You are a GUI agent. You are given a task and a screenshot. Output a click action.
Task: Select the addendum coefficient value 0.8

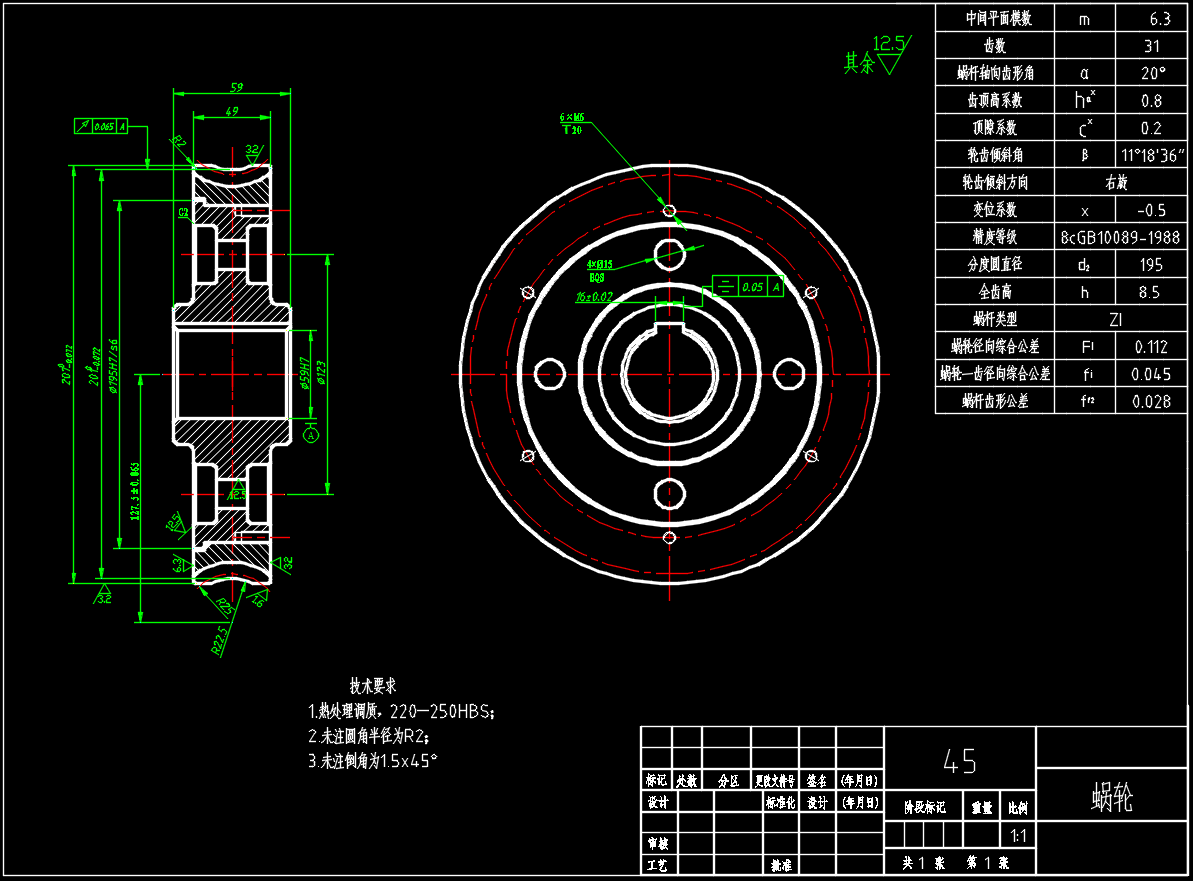[1151, 101]
